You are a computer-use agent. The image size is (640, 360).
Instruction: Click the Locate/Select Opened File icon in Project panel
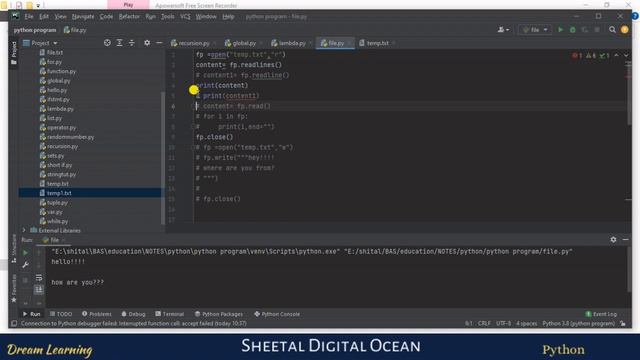tap(107, 43)
